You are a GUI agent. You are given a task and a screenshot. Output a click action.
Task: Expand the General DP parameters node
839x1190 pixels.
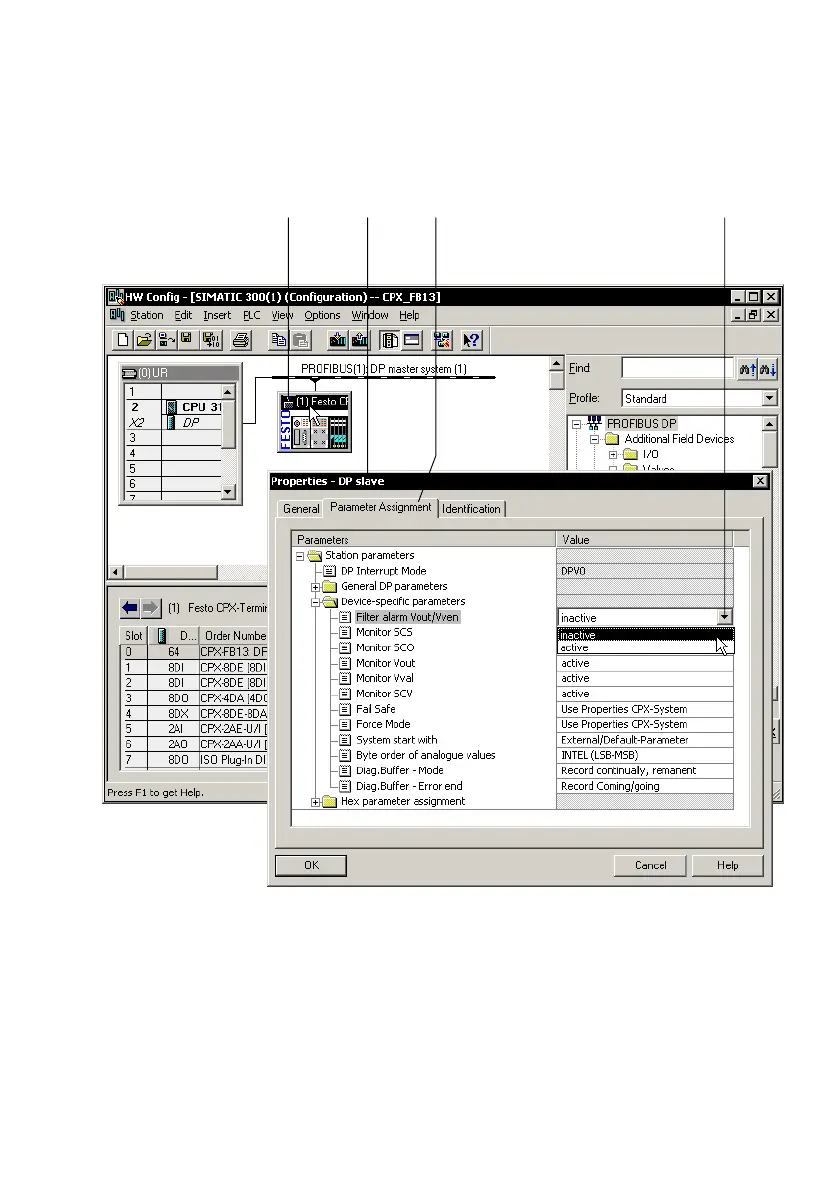(316, 587)
